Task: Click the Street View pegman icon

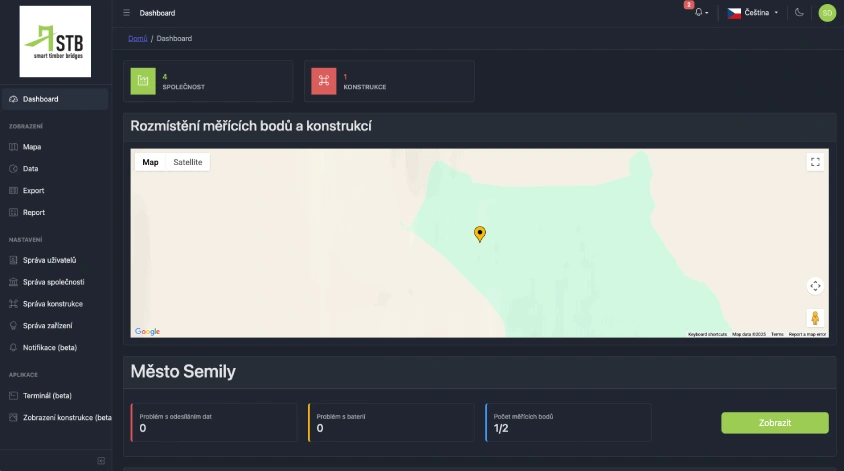Action: pyautogui.click(x=815, y=318)
